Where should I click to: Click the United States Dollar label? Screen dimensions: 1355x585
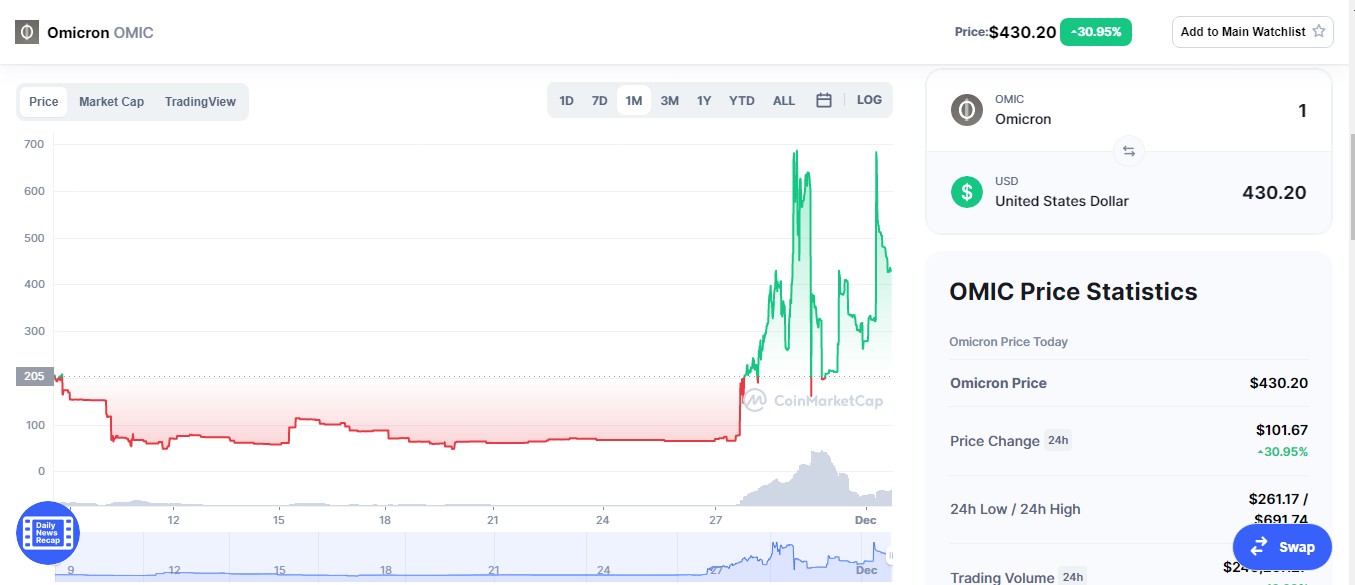tap(1061, 201)
